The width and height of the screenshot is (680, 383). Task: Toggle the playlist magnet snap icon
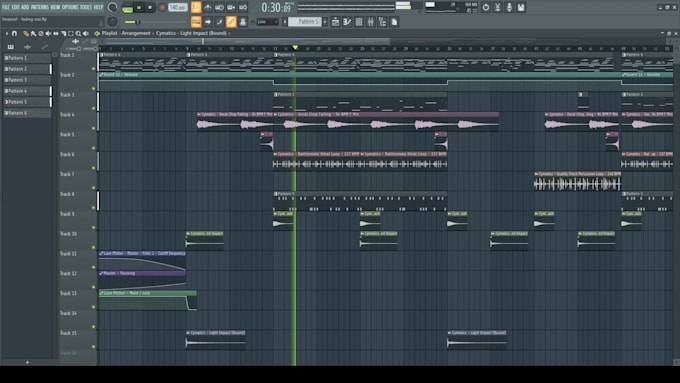(14, 33)
